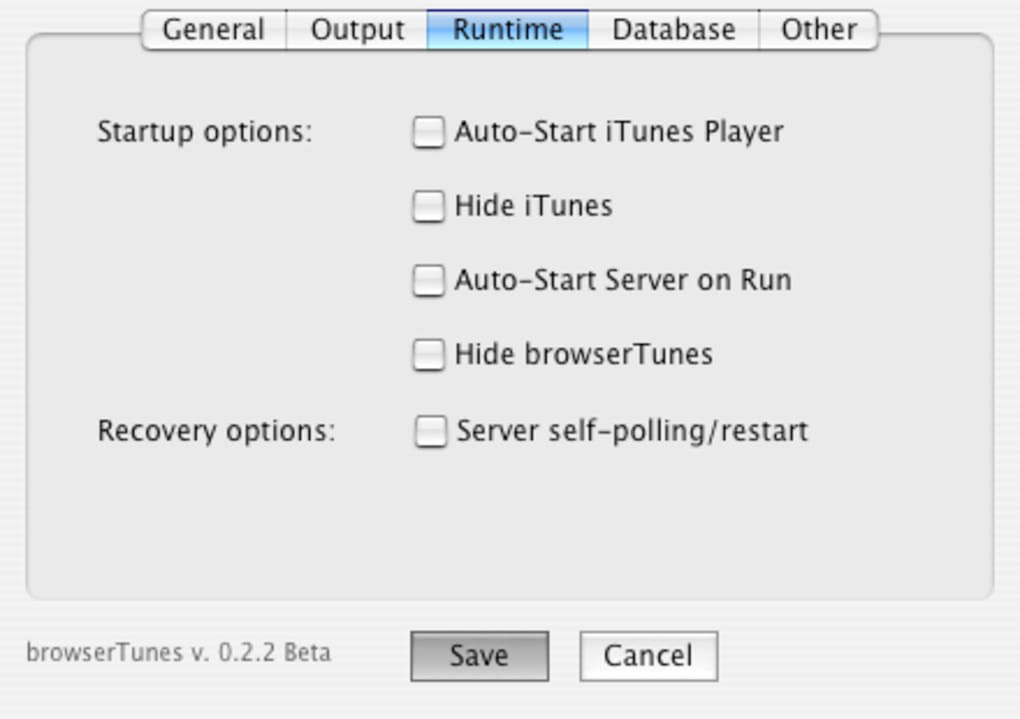Toggle the Hide browserTunes checkbox
1020x719 pixels.
point(428,354)
